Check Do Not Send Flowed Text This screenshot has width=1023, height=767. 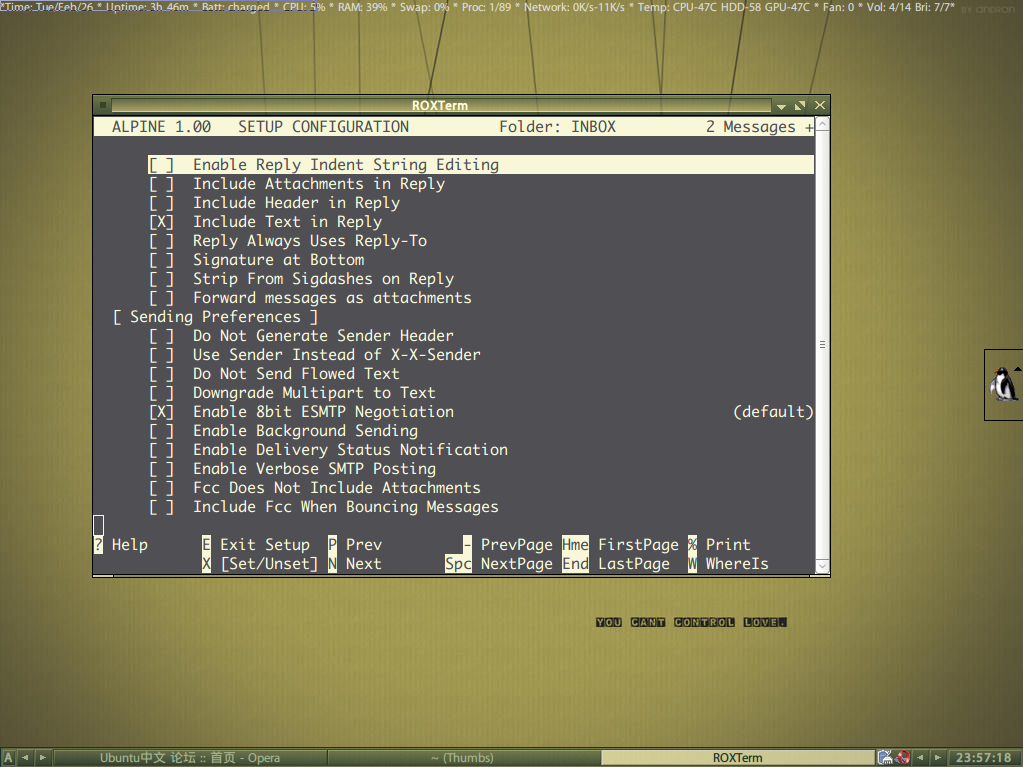click(x=161, y=374)
